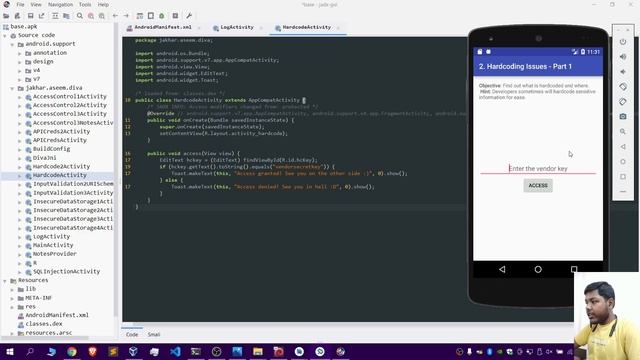Screen dimensions: 640x360
Task: Switch to the Code view tab
Action: [x=132, y=334]
